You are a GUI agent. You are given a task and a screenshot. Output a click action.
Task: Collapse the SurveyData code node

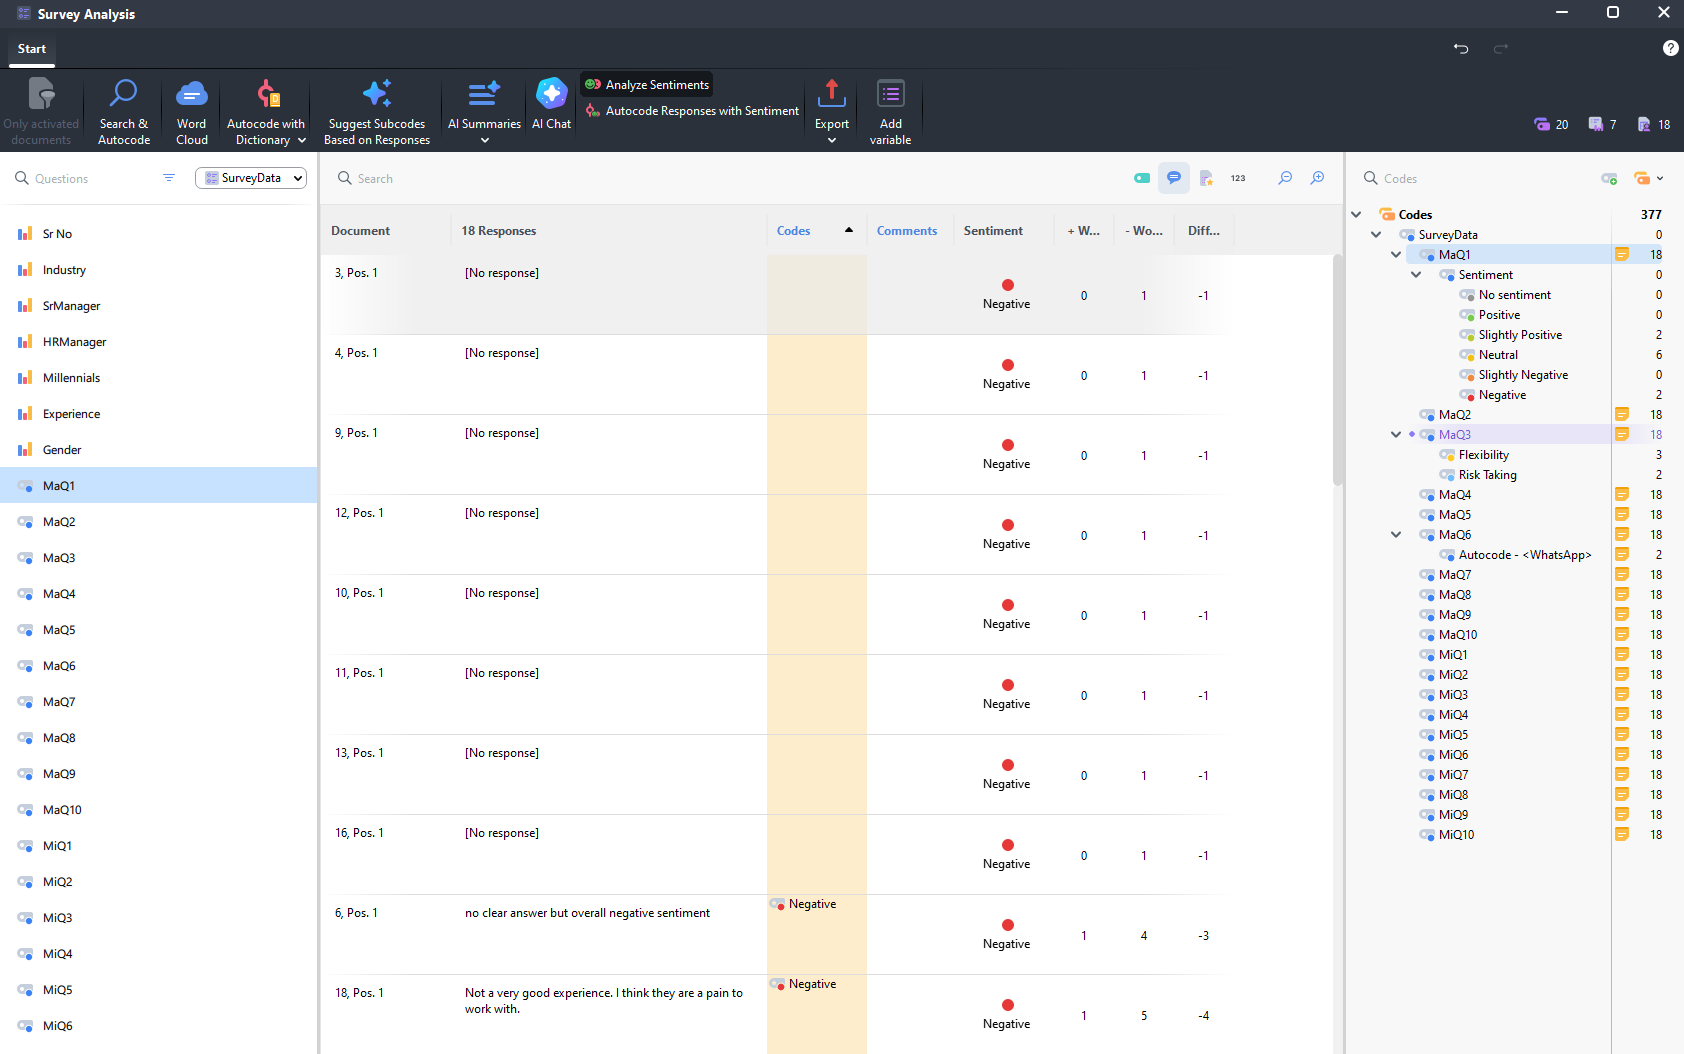tap(1376, 235)
